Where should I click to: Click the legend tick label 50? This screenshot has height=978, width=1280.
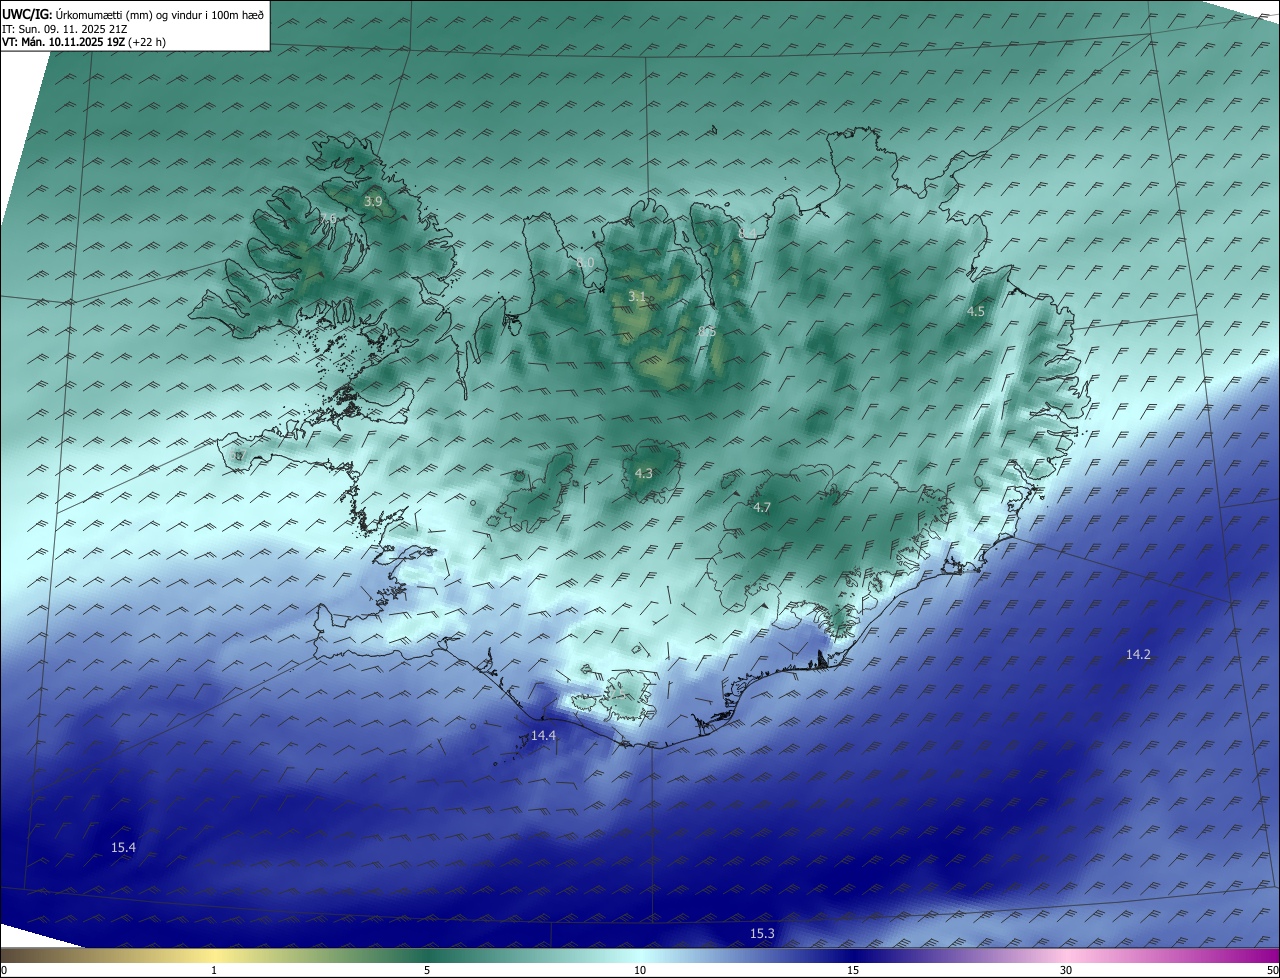click(1272, 970)
